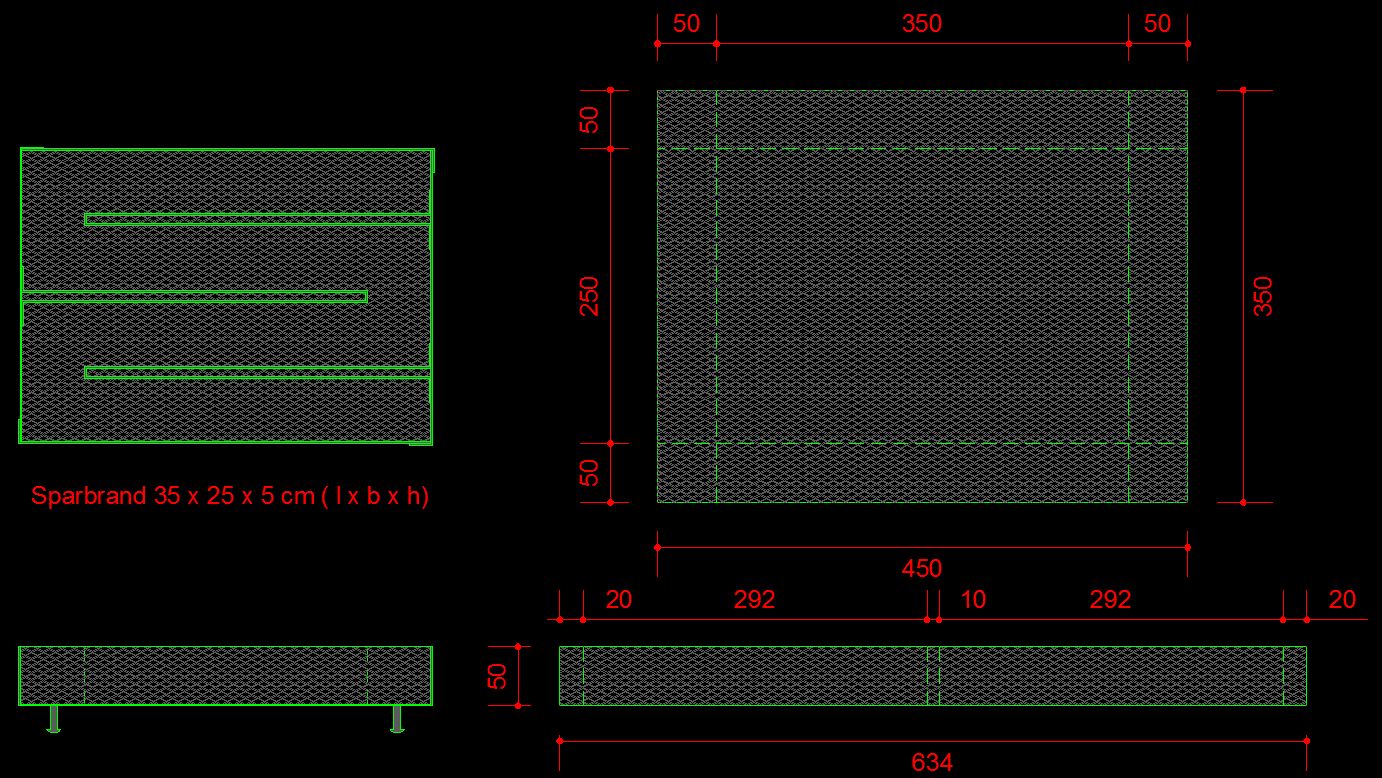Select the leftmost 20 dimension text

619,599
